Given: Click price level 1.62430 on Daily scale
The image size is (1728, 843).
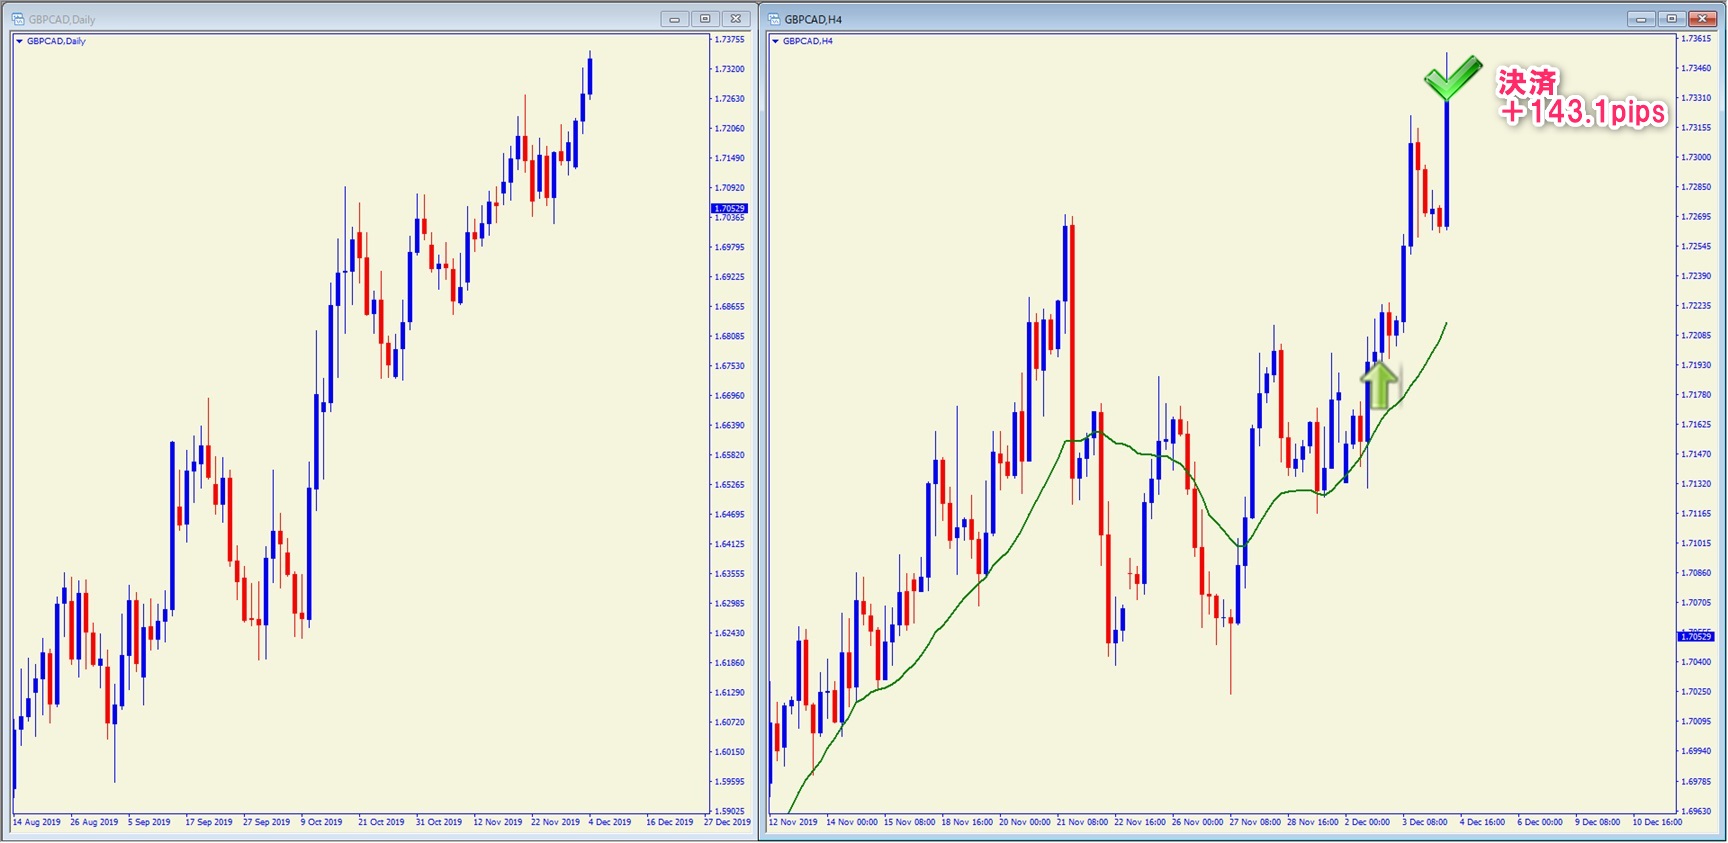Looking at the screenshot, I should (730, 633).
